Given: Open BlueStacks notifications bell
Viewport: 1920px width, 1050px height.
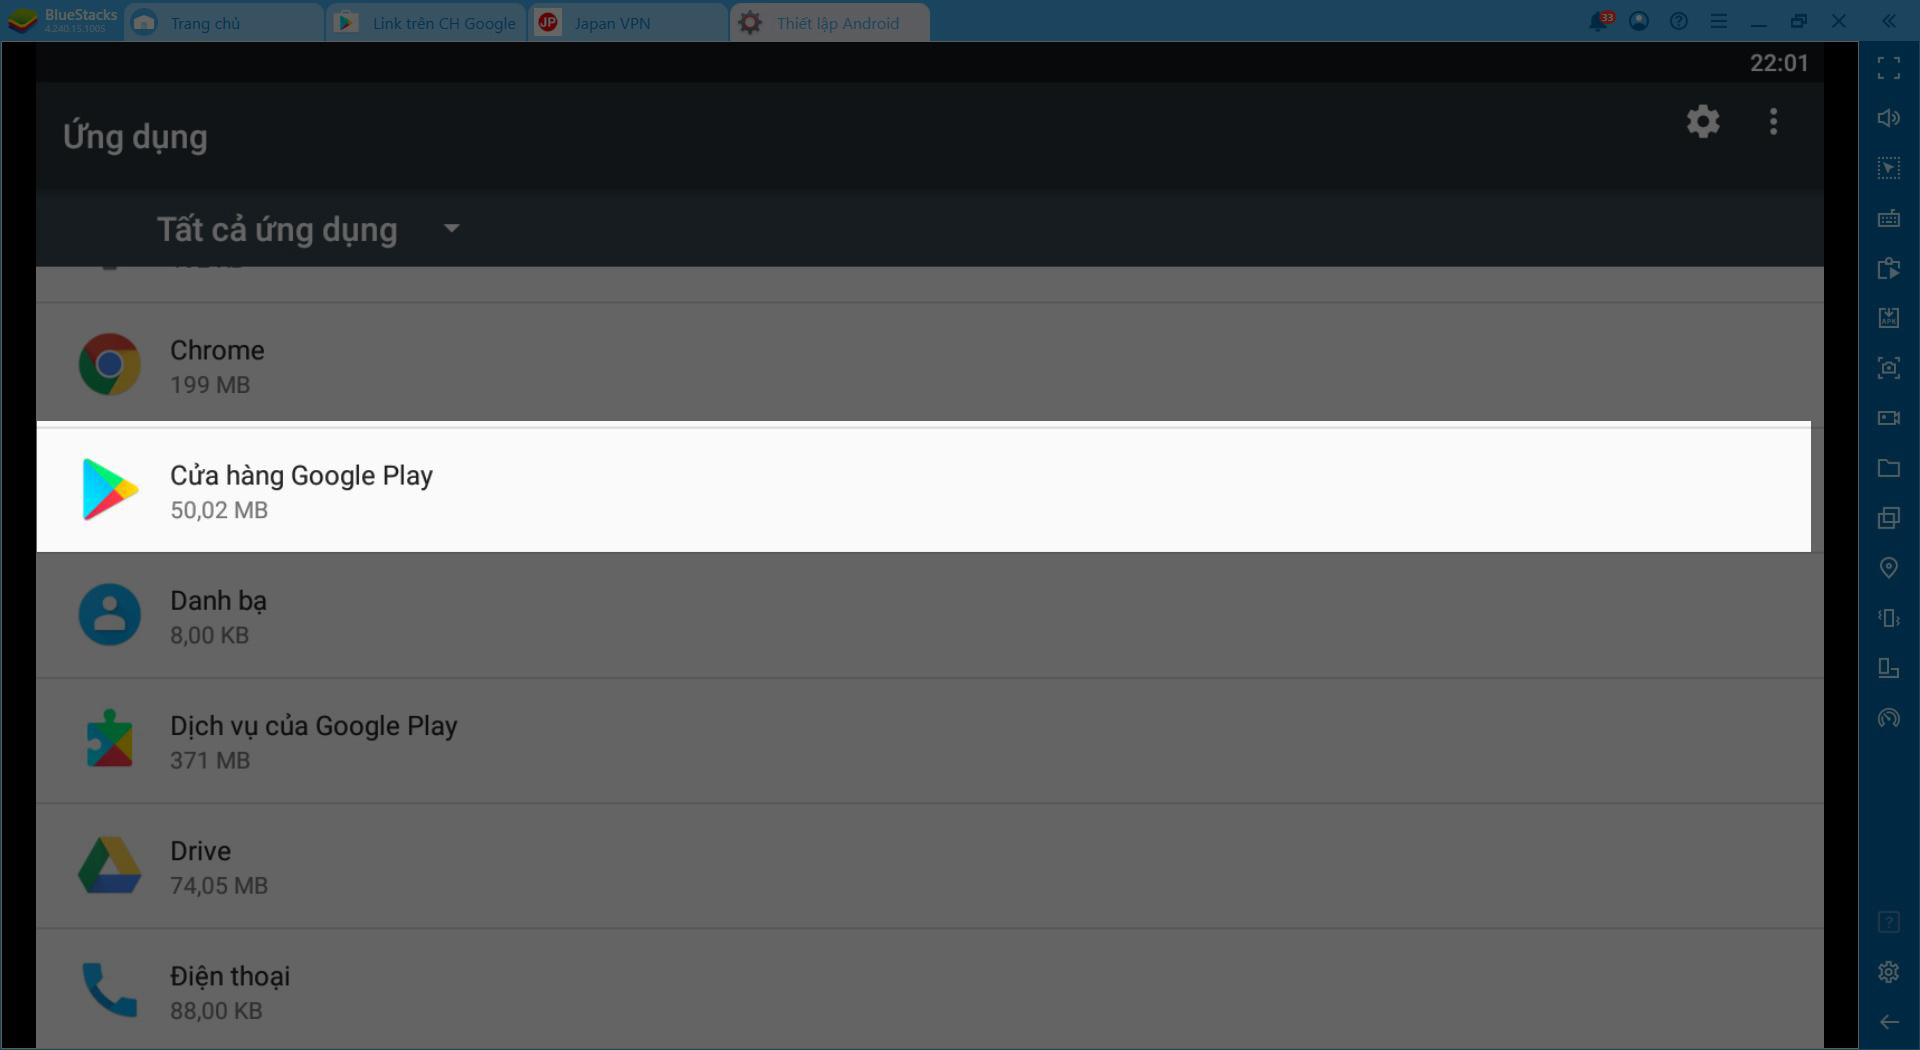Looking at the screenshot, I should [x=1599, y=21].
